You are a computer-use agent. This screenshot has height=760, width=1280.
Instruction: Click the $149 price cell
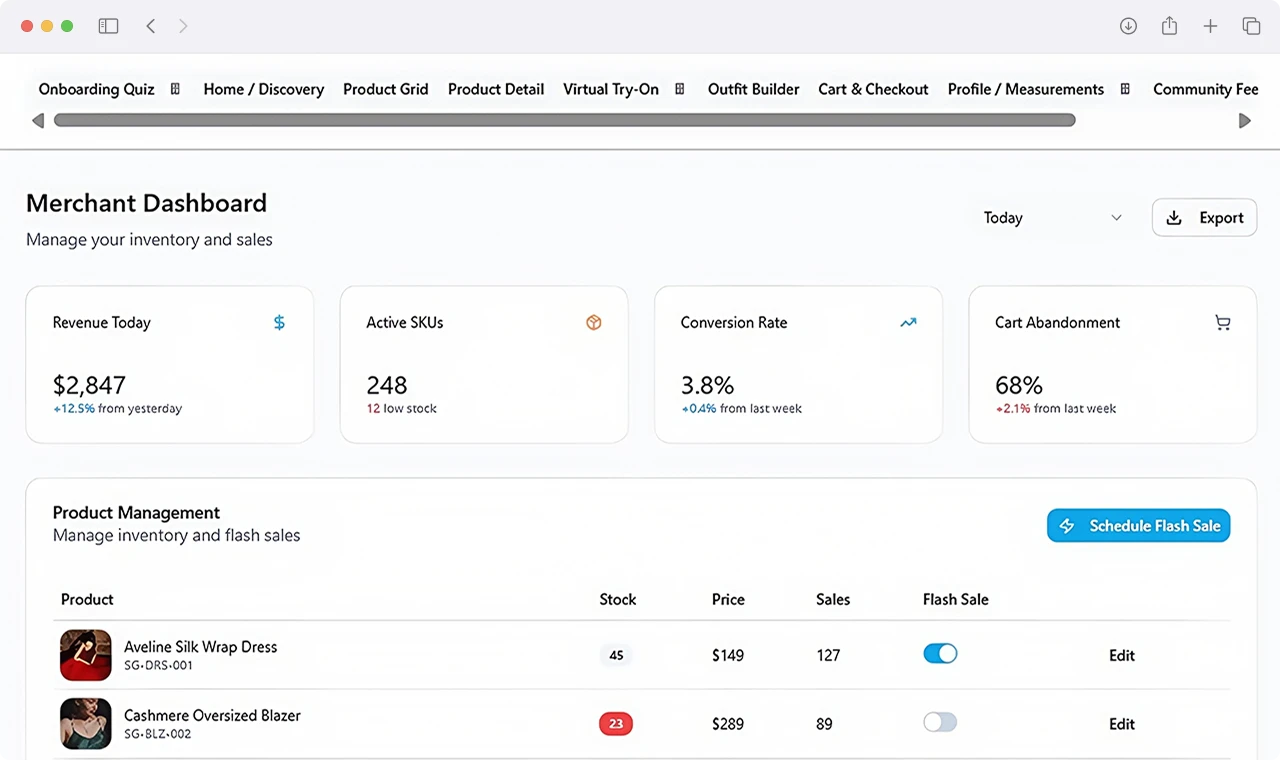[728, 656]
